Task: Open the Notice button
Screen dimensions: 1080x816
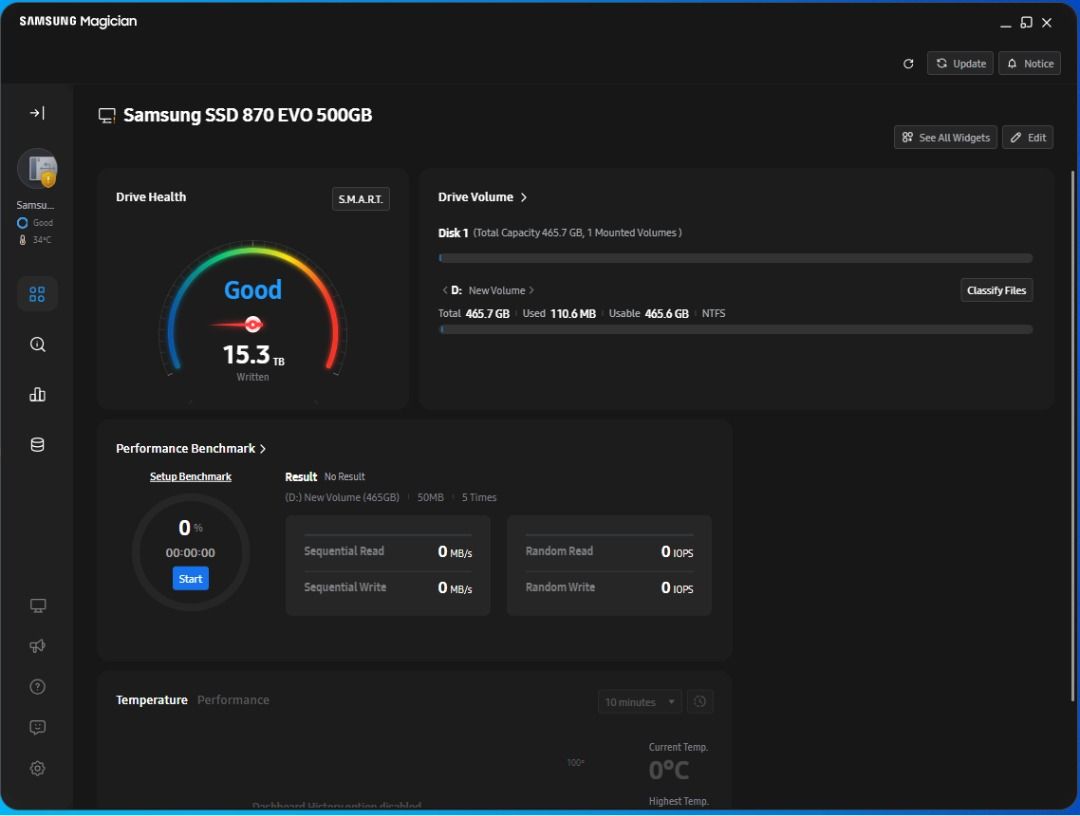Action: point(1030,63)
